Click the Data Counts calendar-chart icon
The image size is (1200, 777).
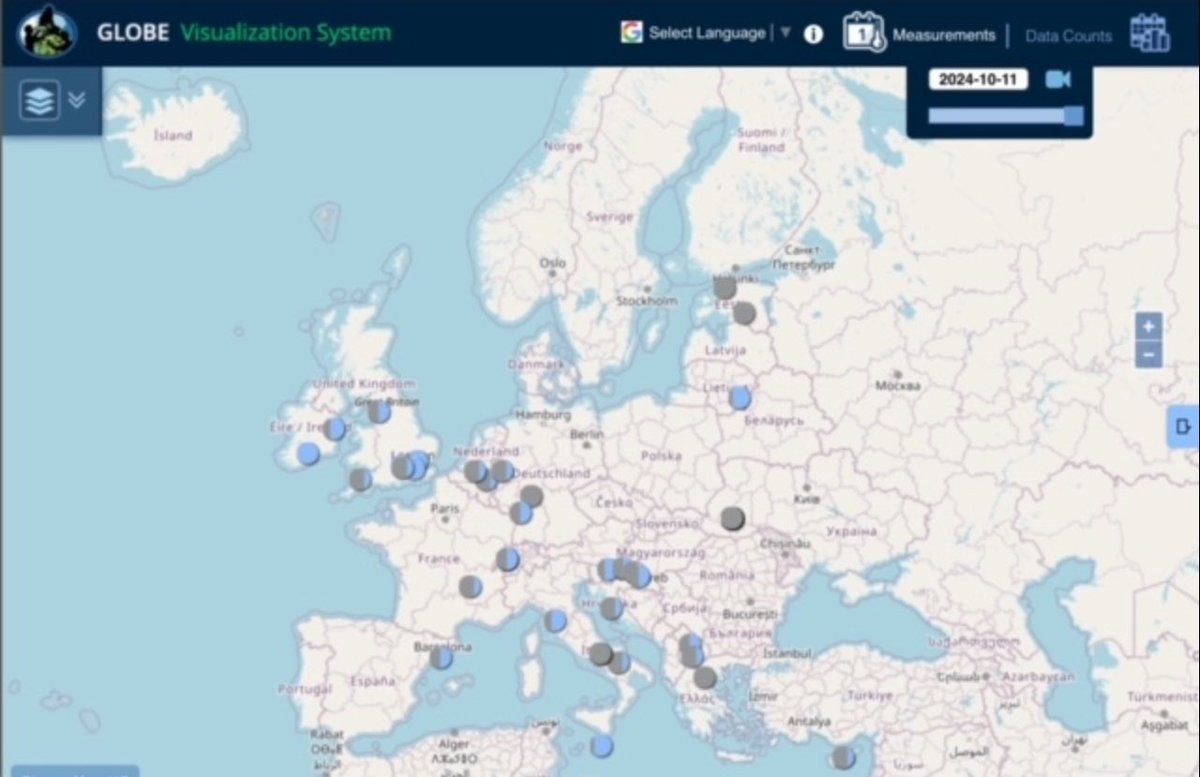1150,33
